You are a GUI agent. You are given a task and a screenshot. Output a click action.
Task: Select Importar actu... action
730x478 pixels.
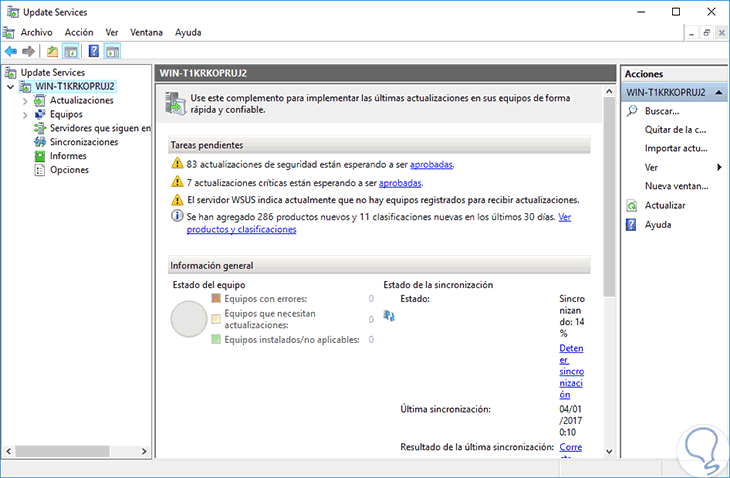click(676, 148)
